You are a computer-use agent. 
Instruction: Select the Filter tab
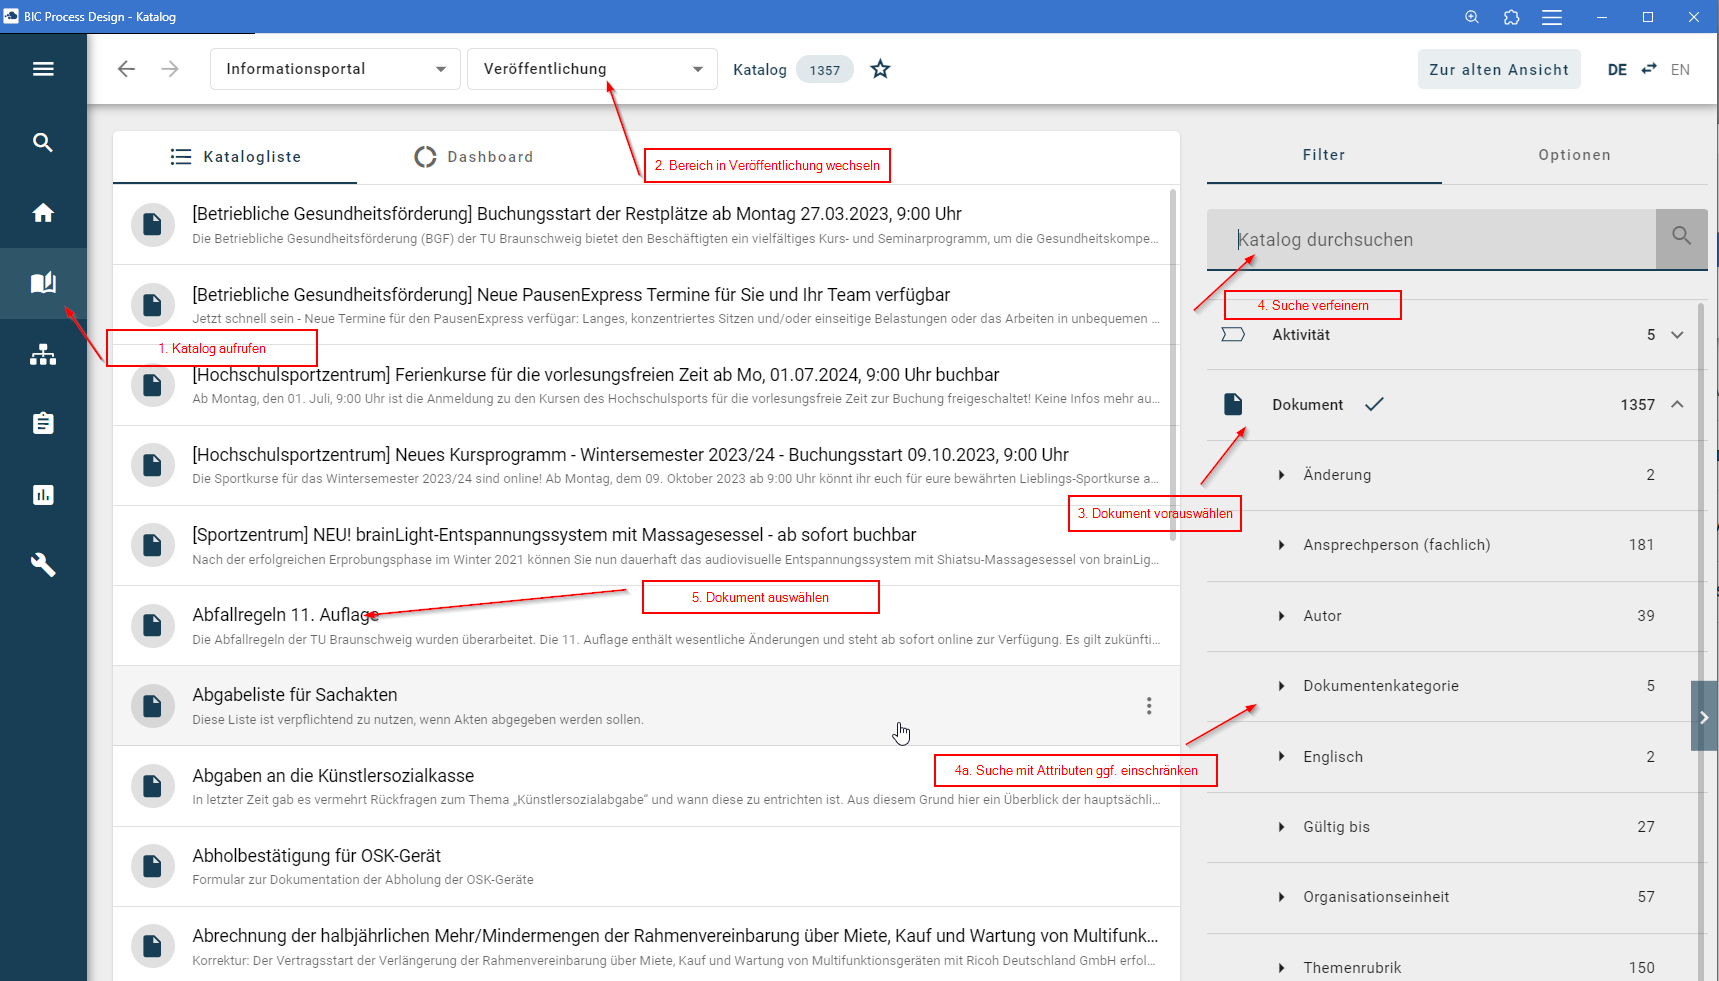(1324, 155)
